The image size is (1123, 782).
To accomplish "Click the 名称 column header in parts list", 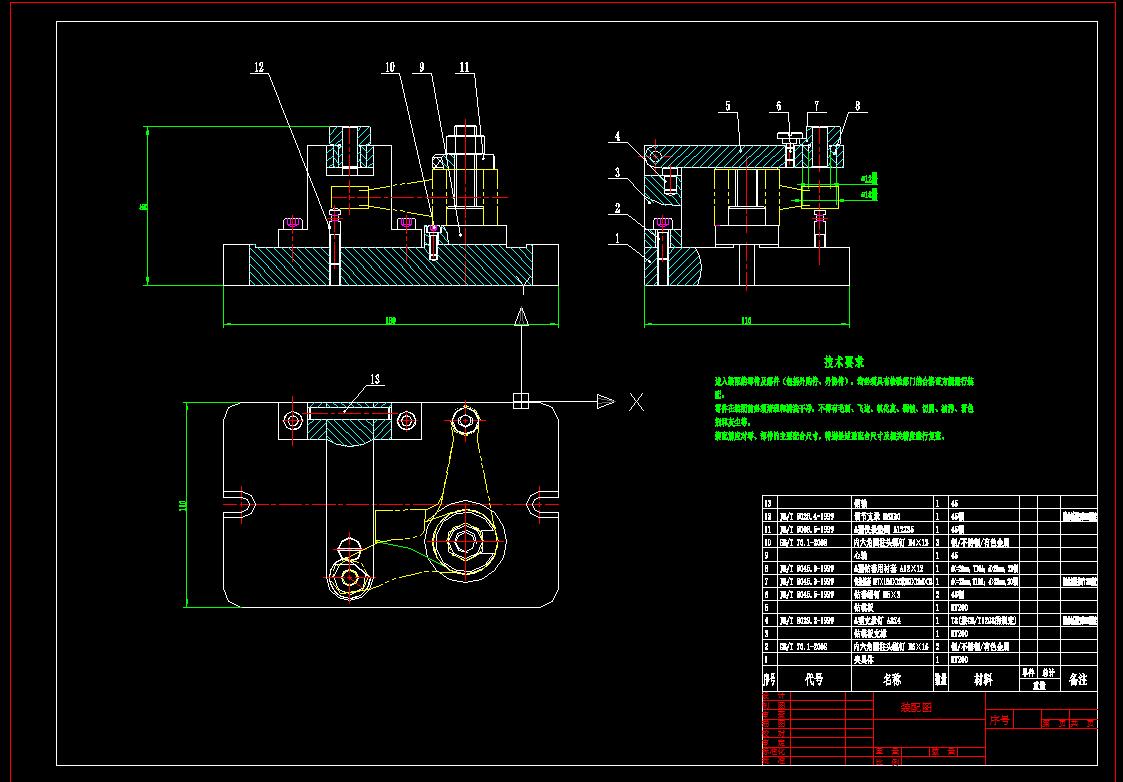I will click(892, 680).
